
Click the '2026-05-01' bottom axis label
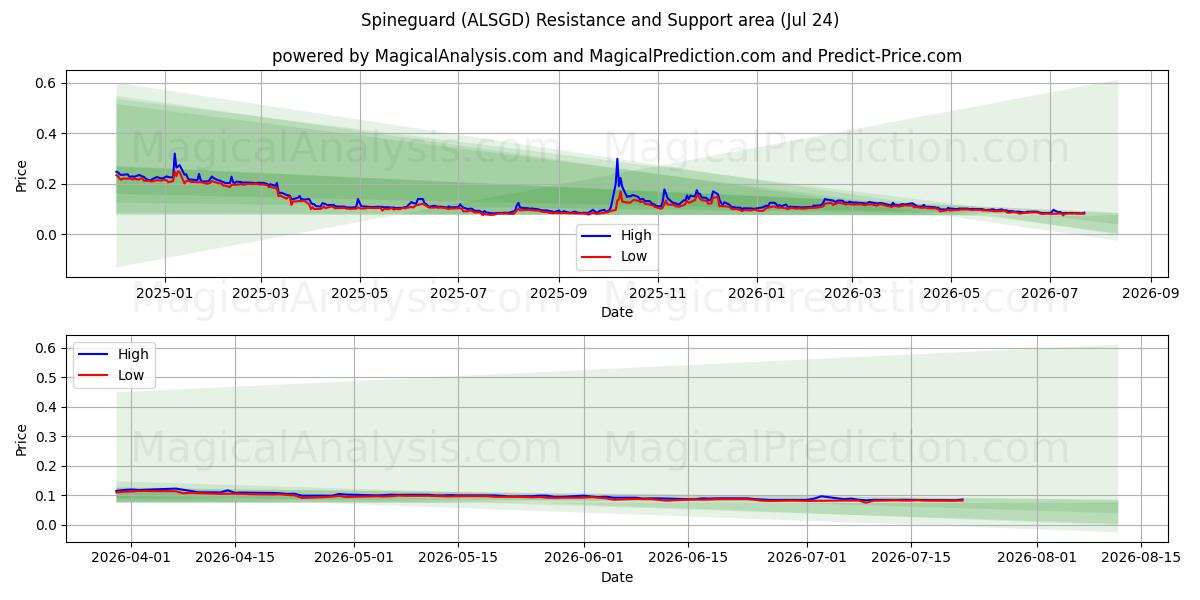click(x=354, y=558)
